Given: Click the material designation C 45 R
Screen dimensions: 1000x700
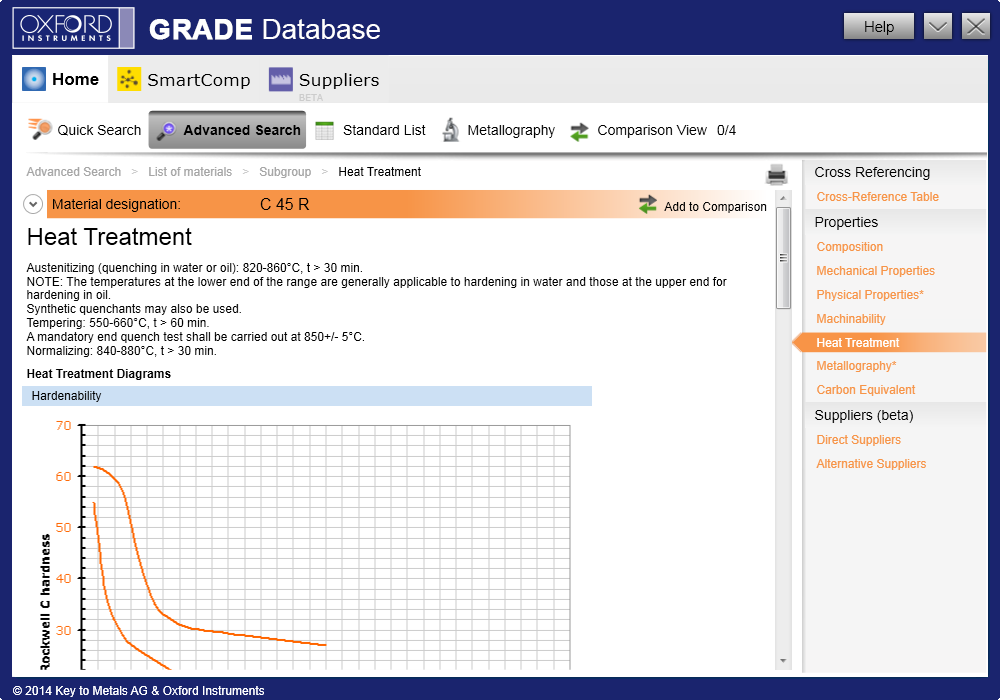Looking at the screenshot, I should tap(284, 205).
